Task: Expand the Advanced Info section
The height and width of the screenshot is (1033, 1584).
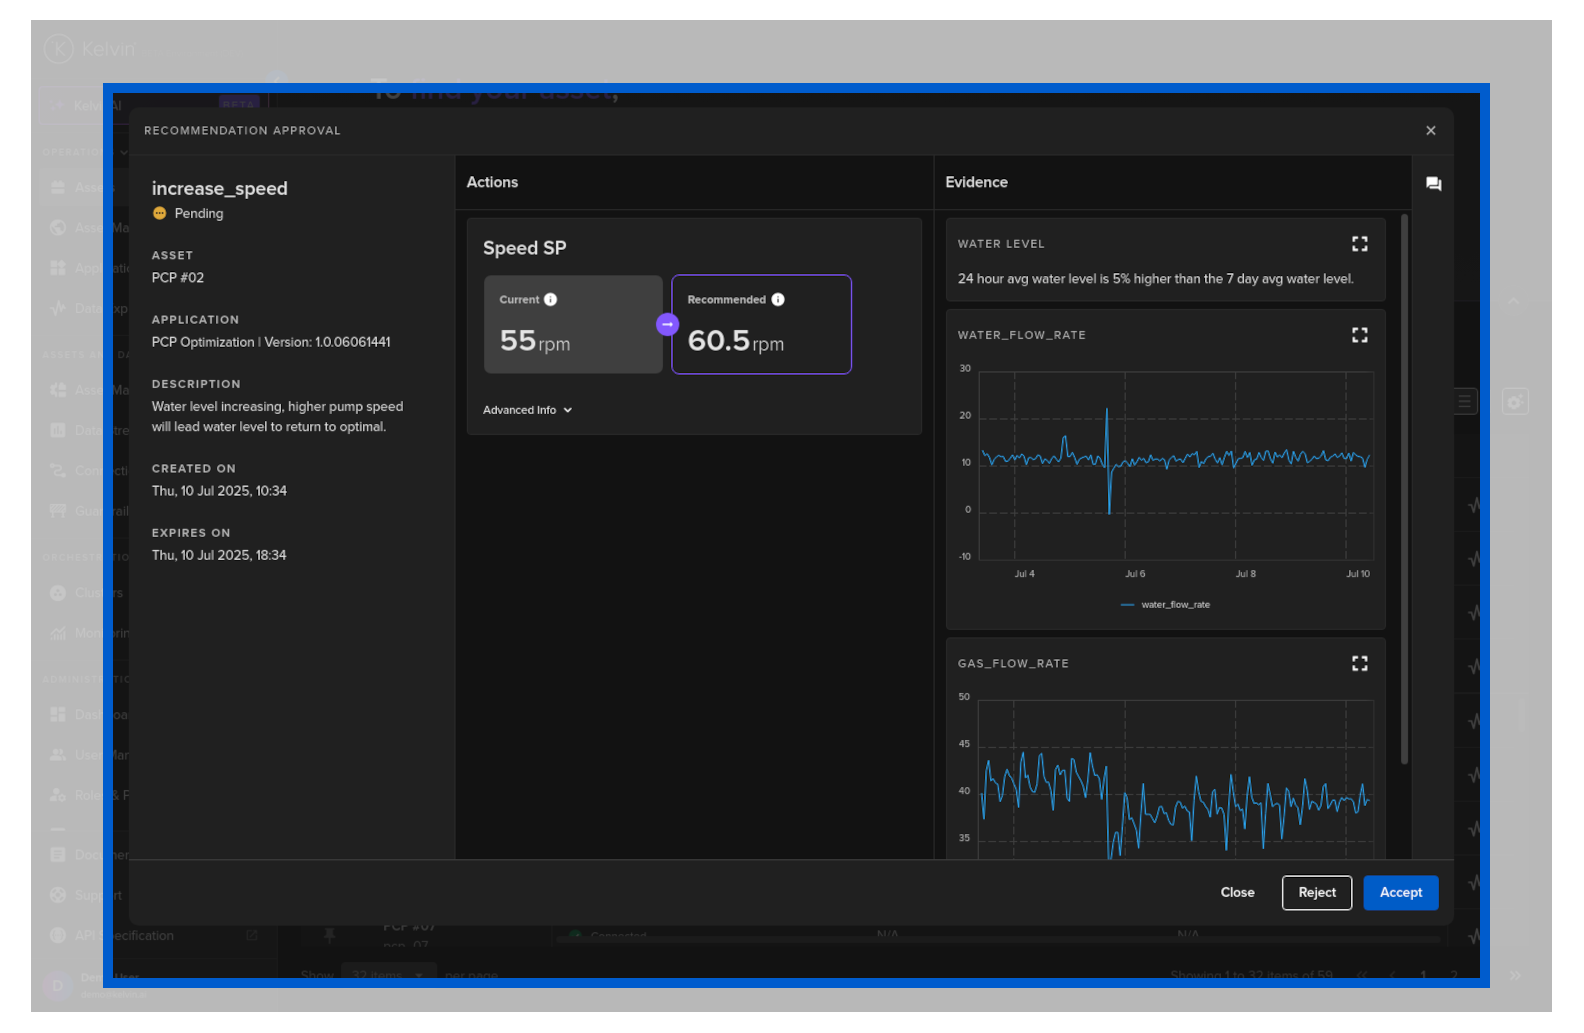Action: coord(527,410)
